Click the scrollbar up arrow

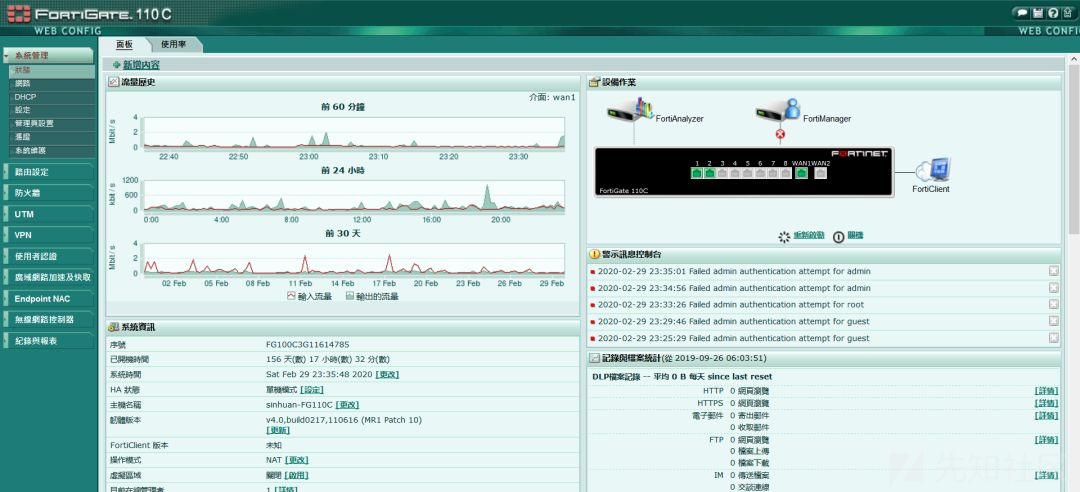pos(1074,61)
